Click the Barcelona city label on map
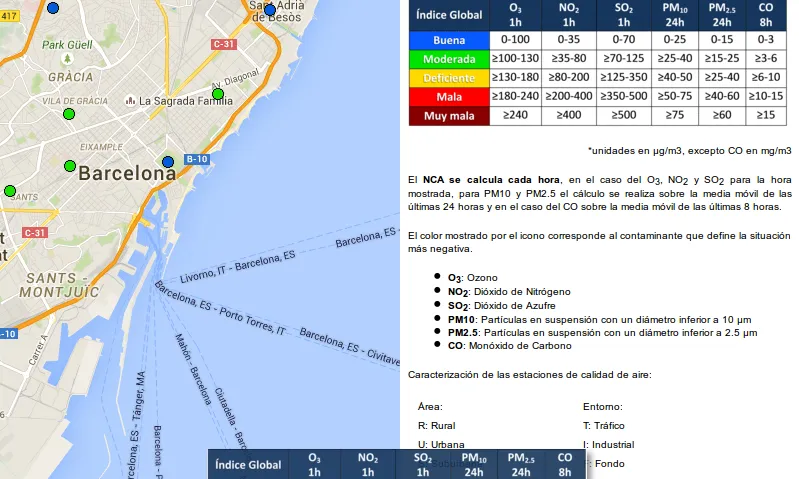The image size is (799, 479). coord(127,173)
